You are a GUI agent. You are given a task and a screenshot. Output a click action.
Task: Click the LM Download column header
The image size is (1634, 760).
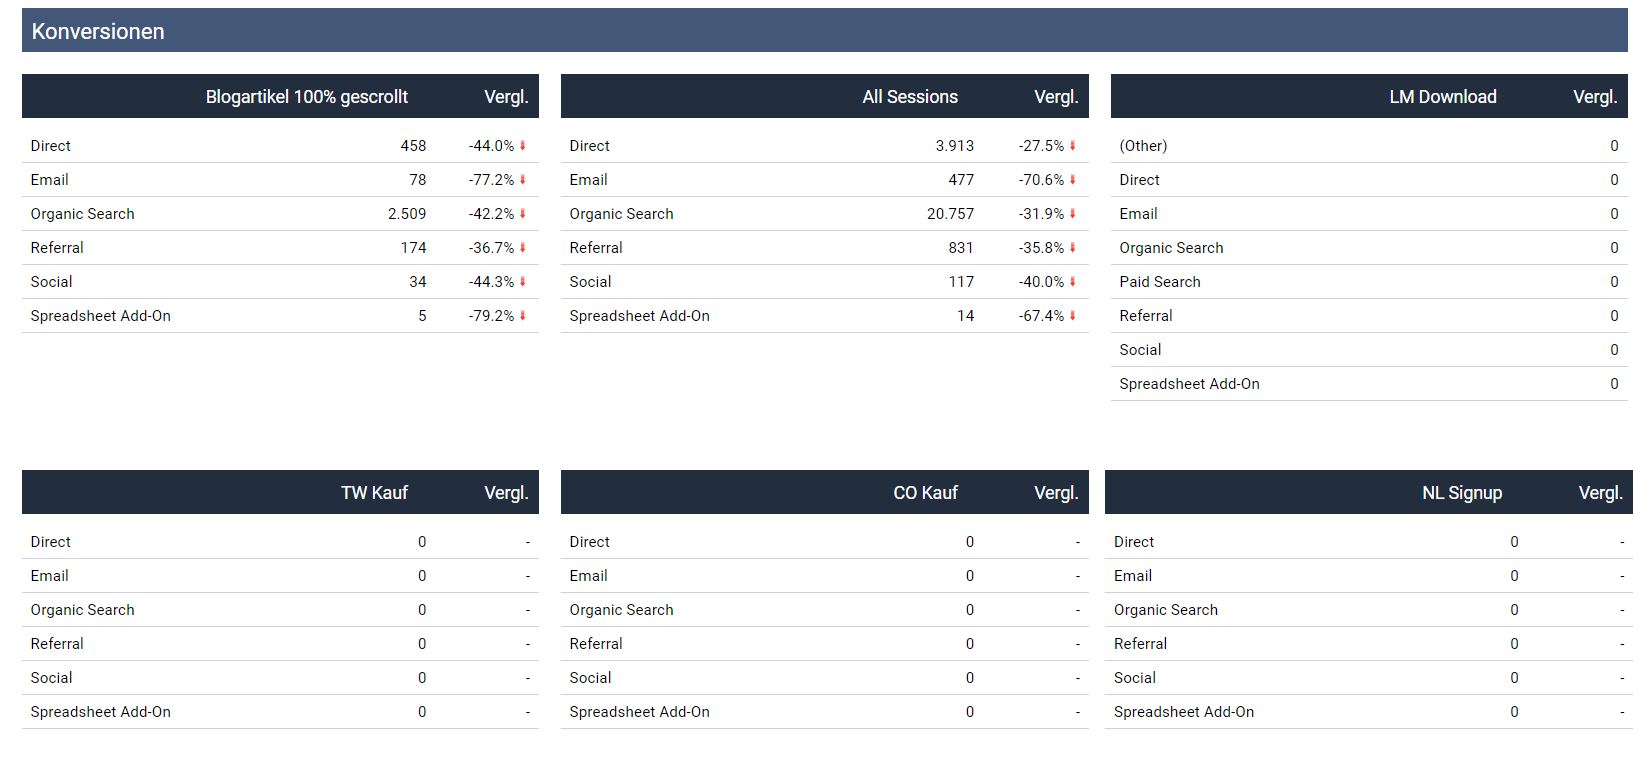(x=1442, y=97)
